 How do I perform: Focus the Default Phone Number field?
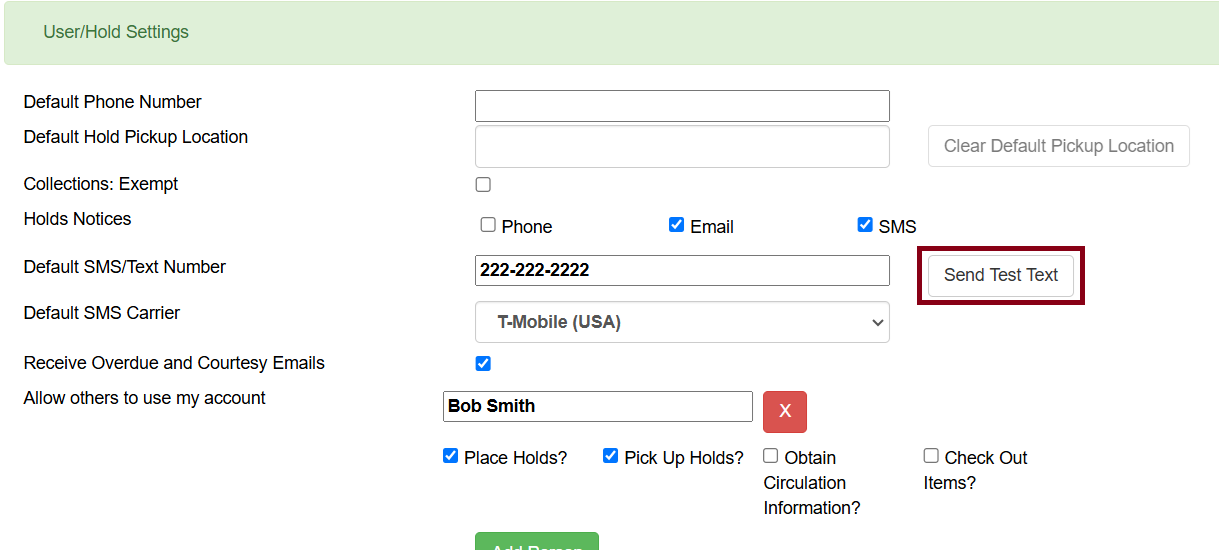[x=682, y=106]
